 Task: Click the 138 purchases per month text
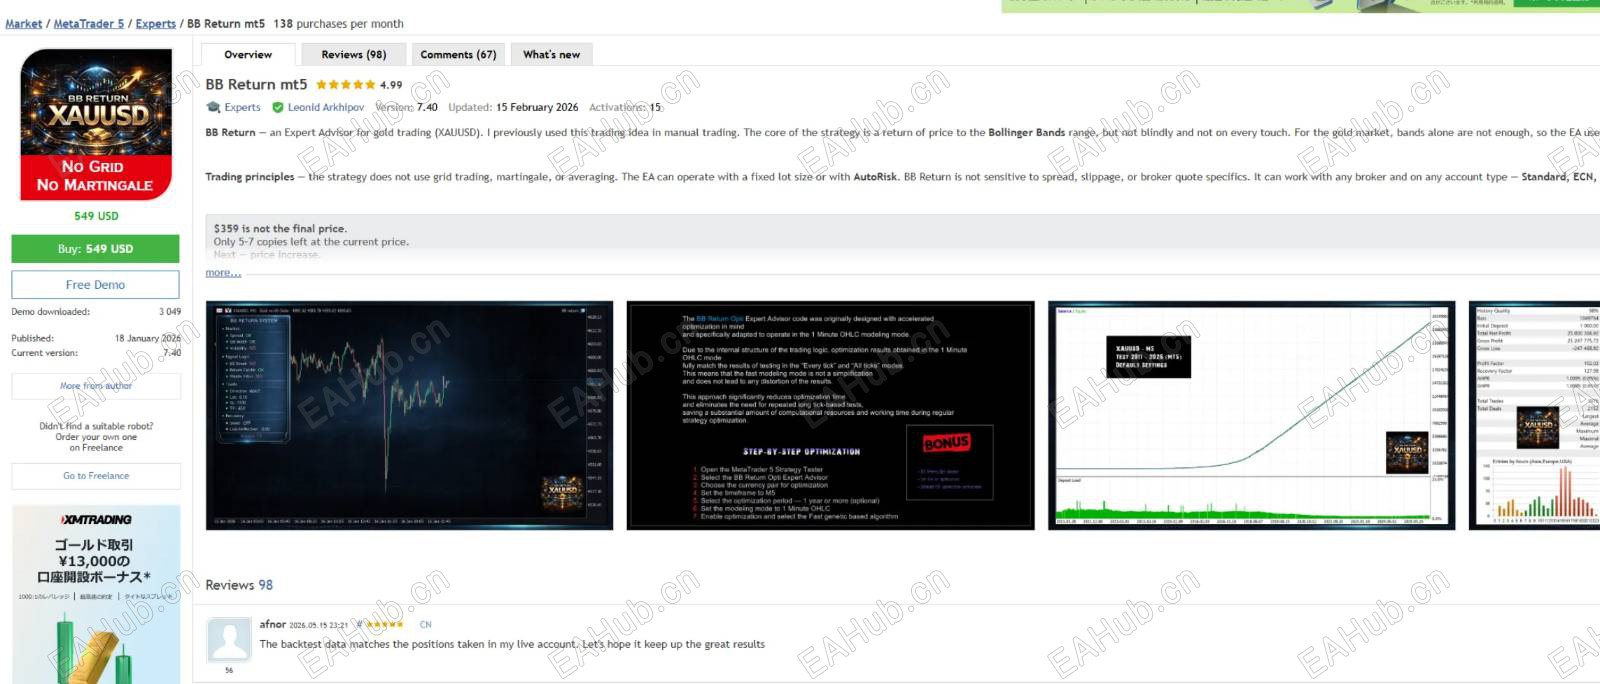pyautogui.click(x=339, y=24)
